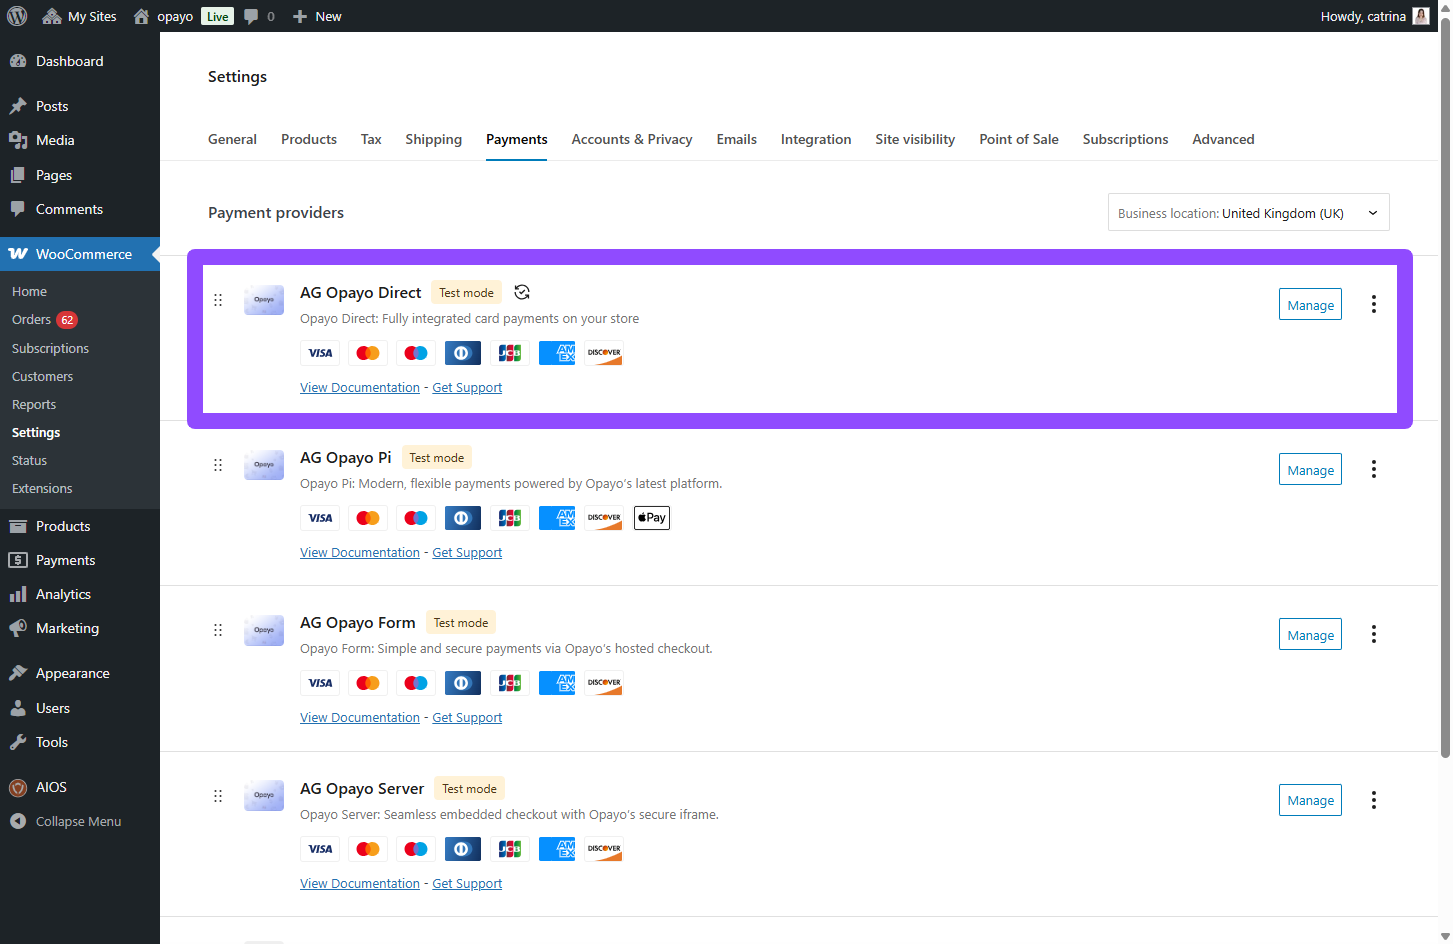1453x944 pixels.
Task: Click the drag handle for AG Opayo Server
Action: coord(218,796)
